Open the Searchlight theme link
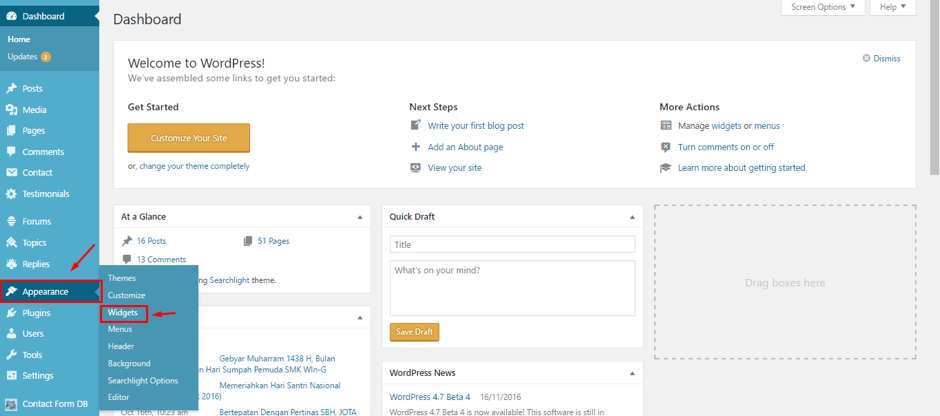940x416 pixels. click(230, 280)
